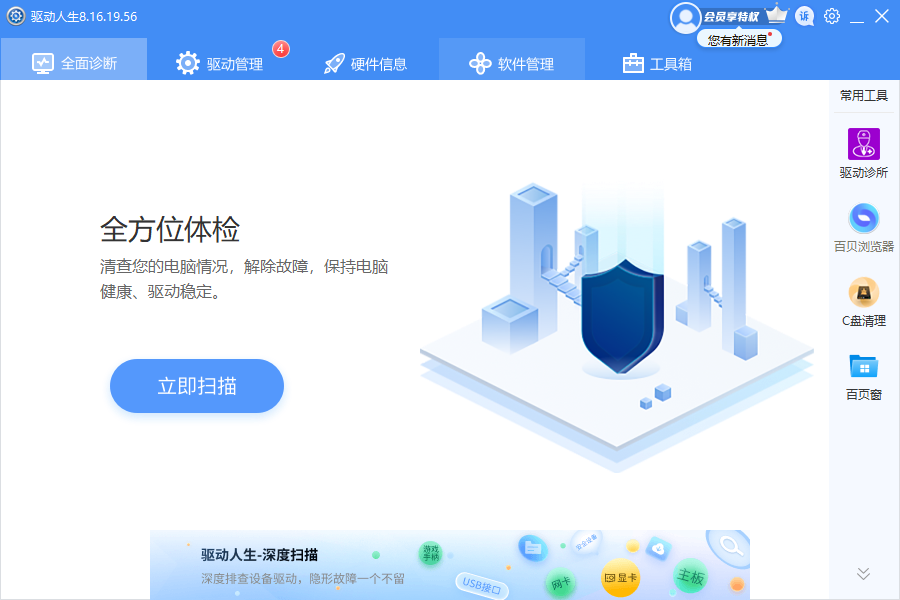The image size is (900, 600).
Task: Switch to the 驱动管理 tab
Action: (x=230, y=60)
